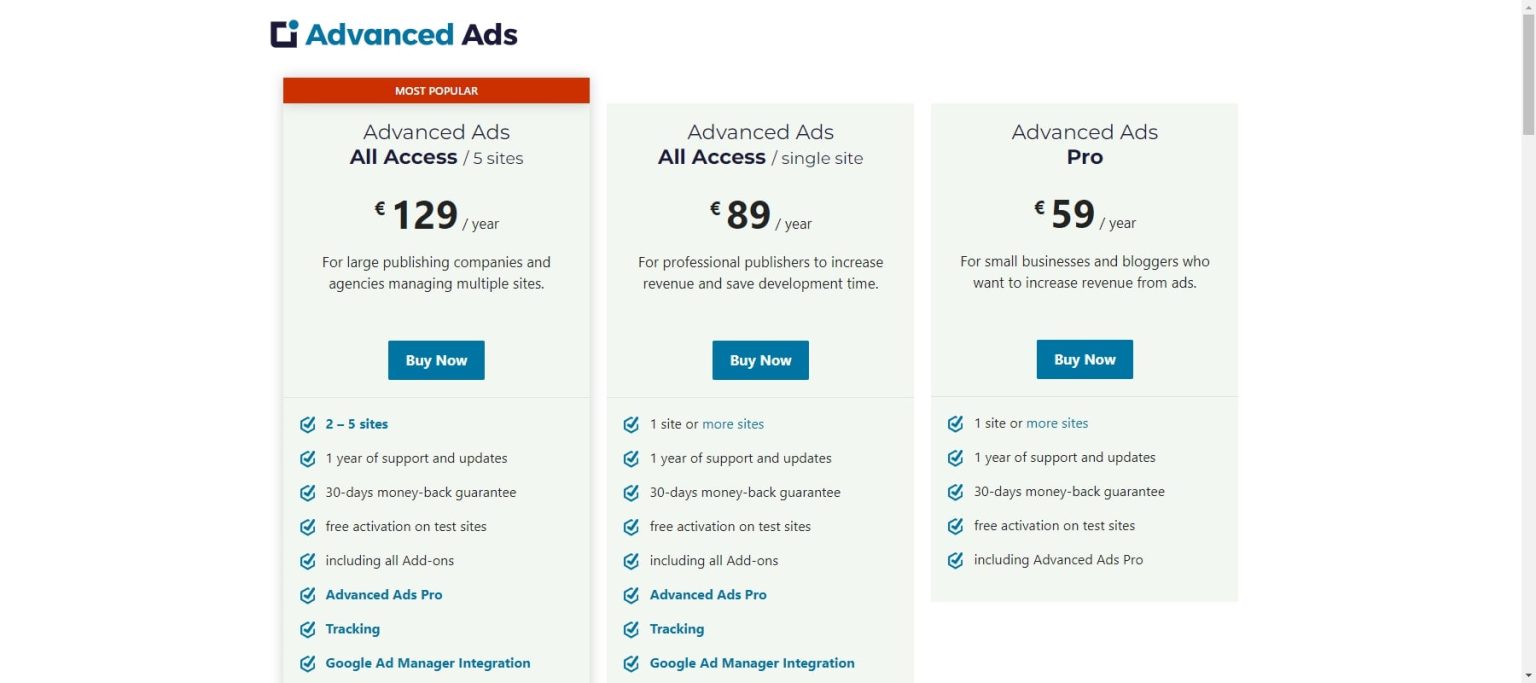Select the checkmark beside "30-days money-back guarantee" in Pro plan
Screen dimensions: 1536x683
coord(954,491)
